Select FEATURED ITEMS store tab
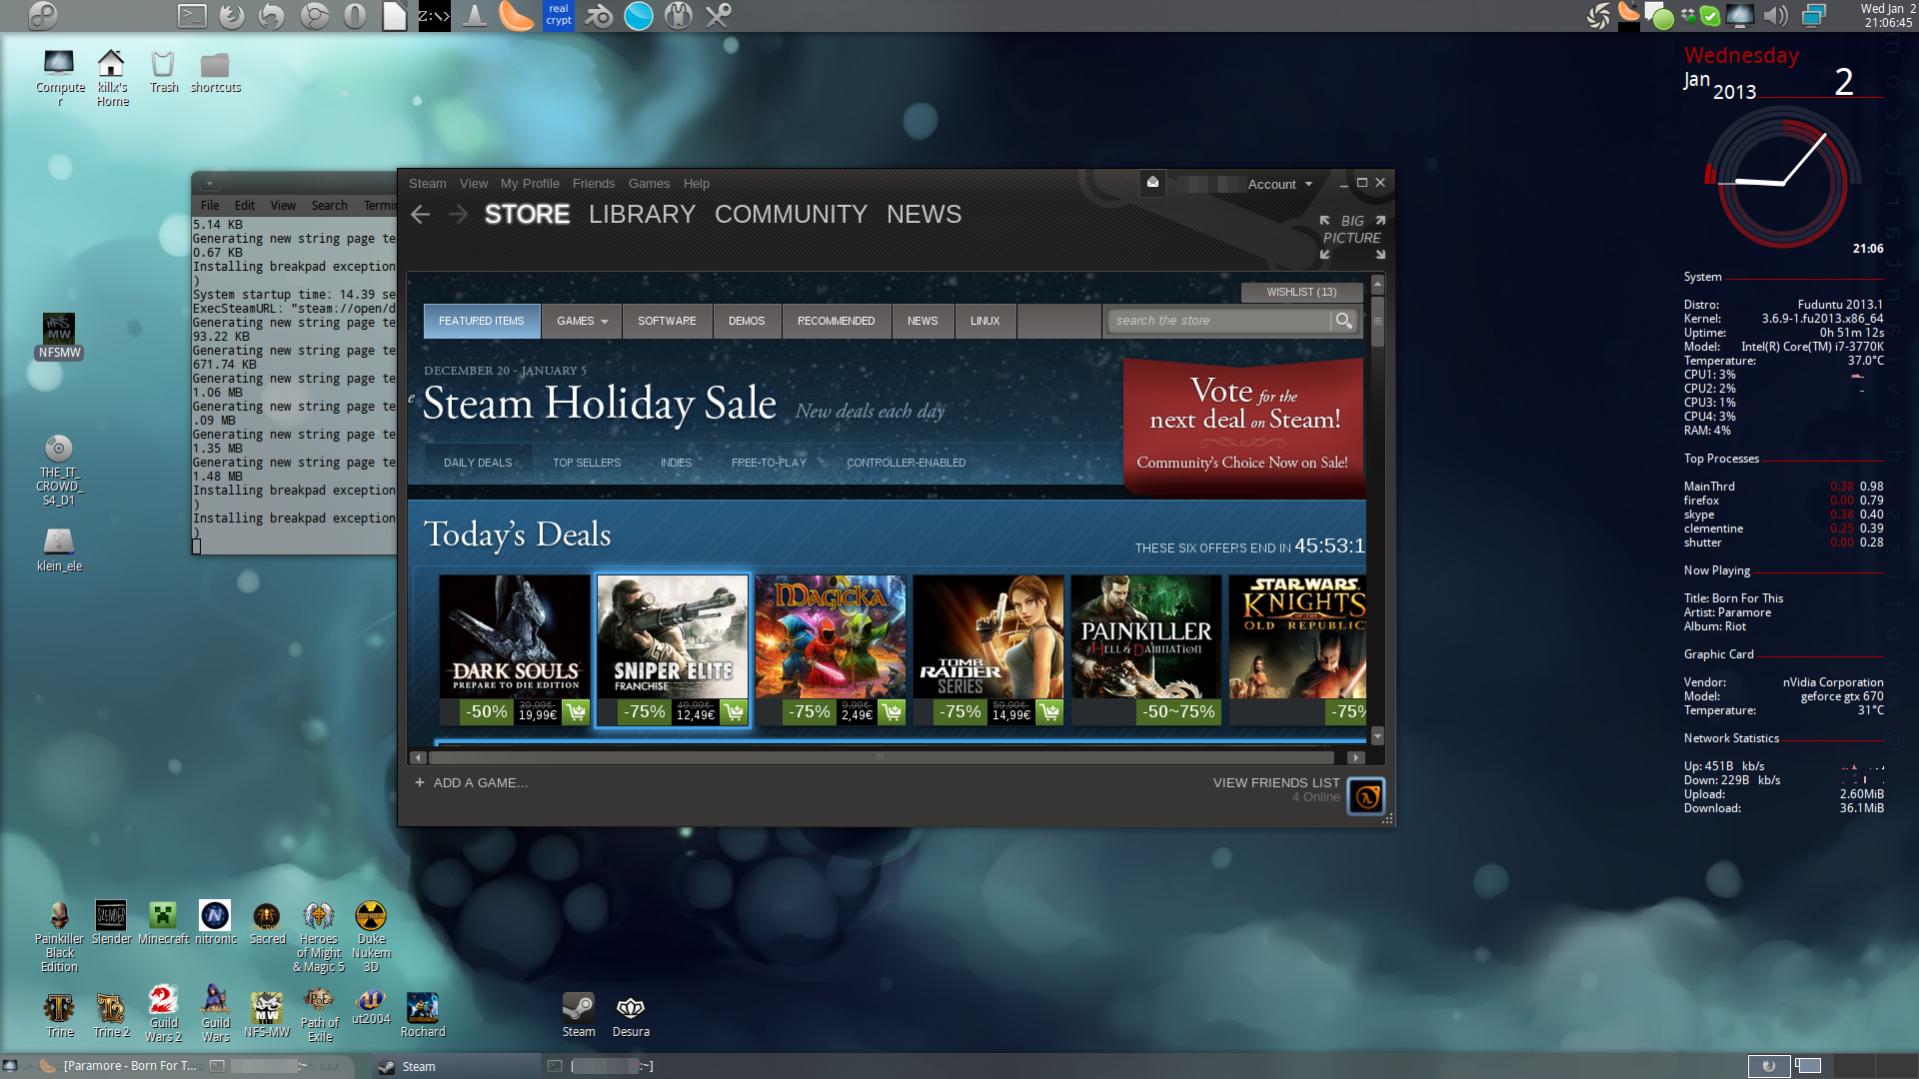 [x=481, y=321]
